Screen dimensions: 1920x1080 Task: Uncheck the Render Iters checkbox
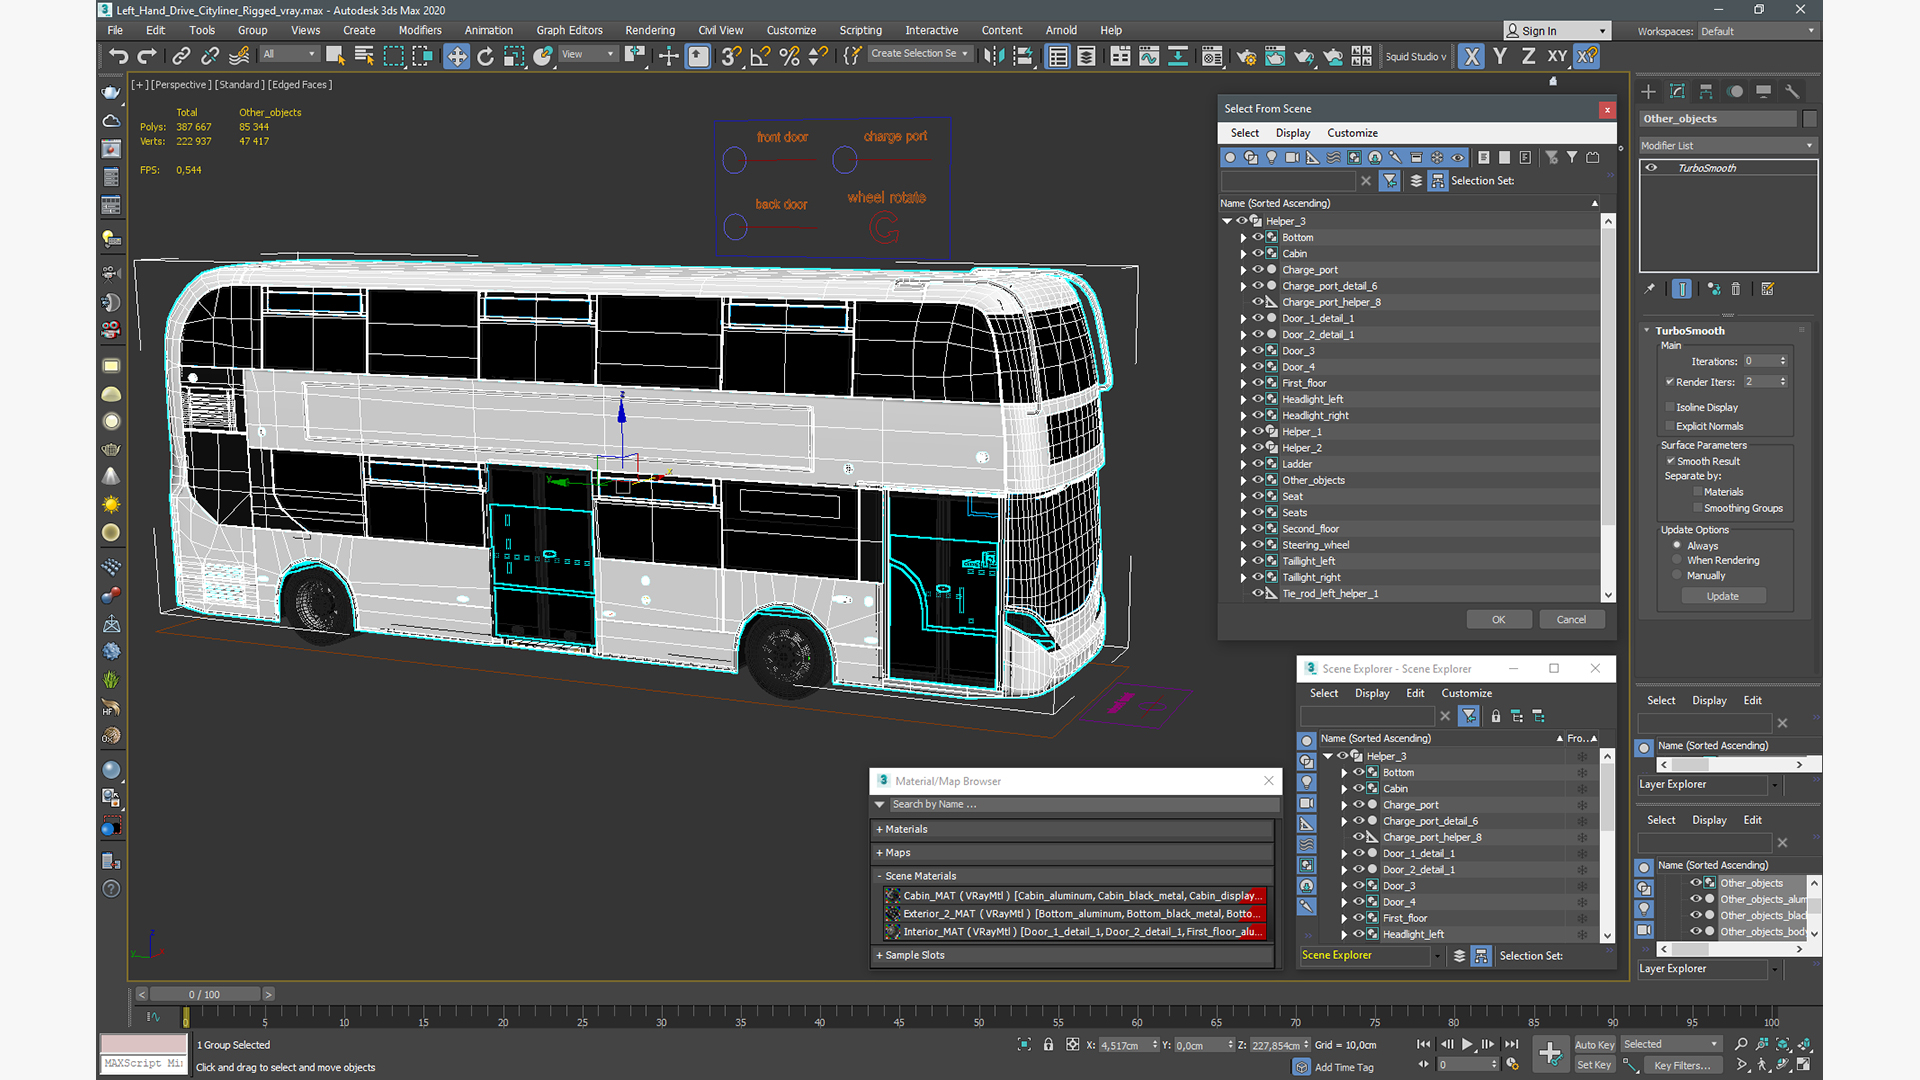click(x=1669, y=382)
